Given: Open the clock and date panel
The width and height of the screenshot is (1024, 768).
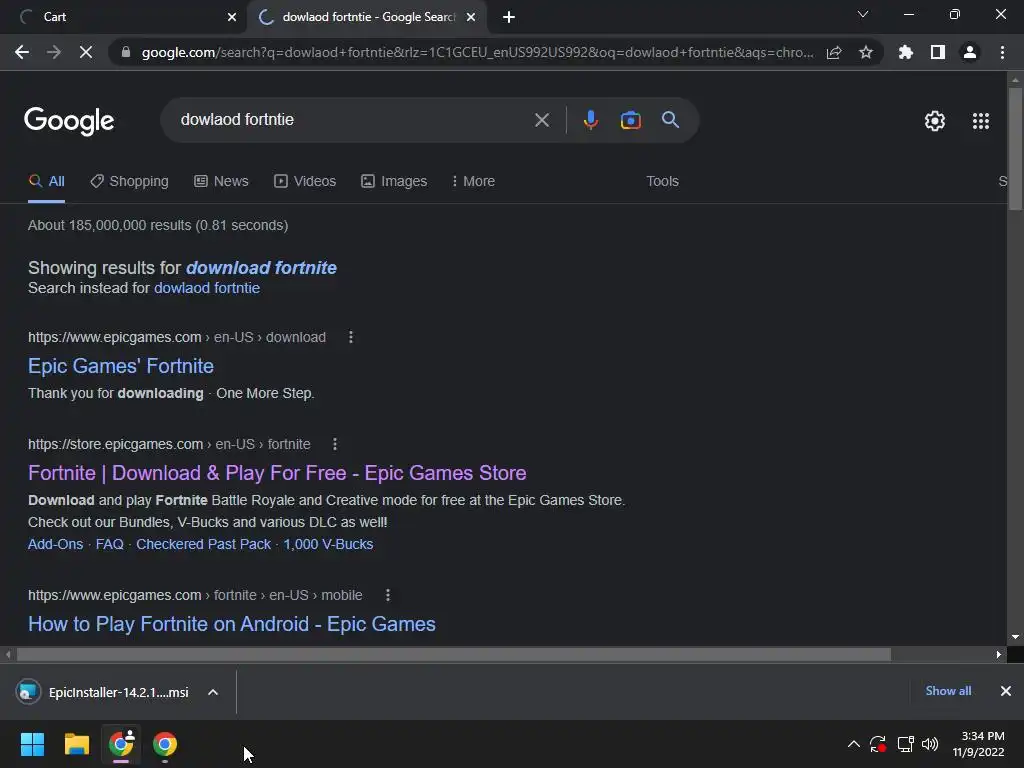Looking at the screenshot, I should coord(978,744).
